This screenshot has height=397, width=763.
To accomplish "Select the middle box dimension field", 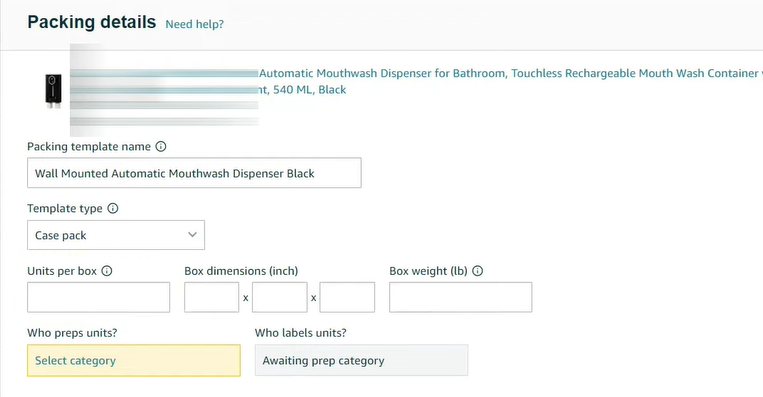I will [x=279, y=297].
